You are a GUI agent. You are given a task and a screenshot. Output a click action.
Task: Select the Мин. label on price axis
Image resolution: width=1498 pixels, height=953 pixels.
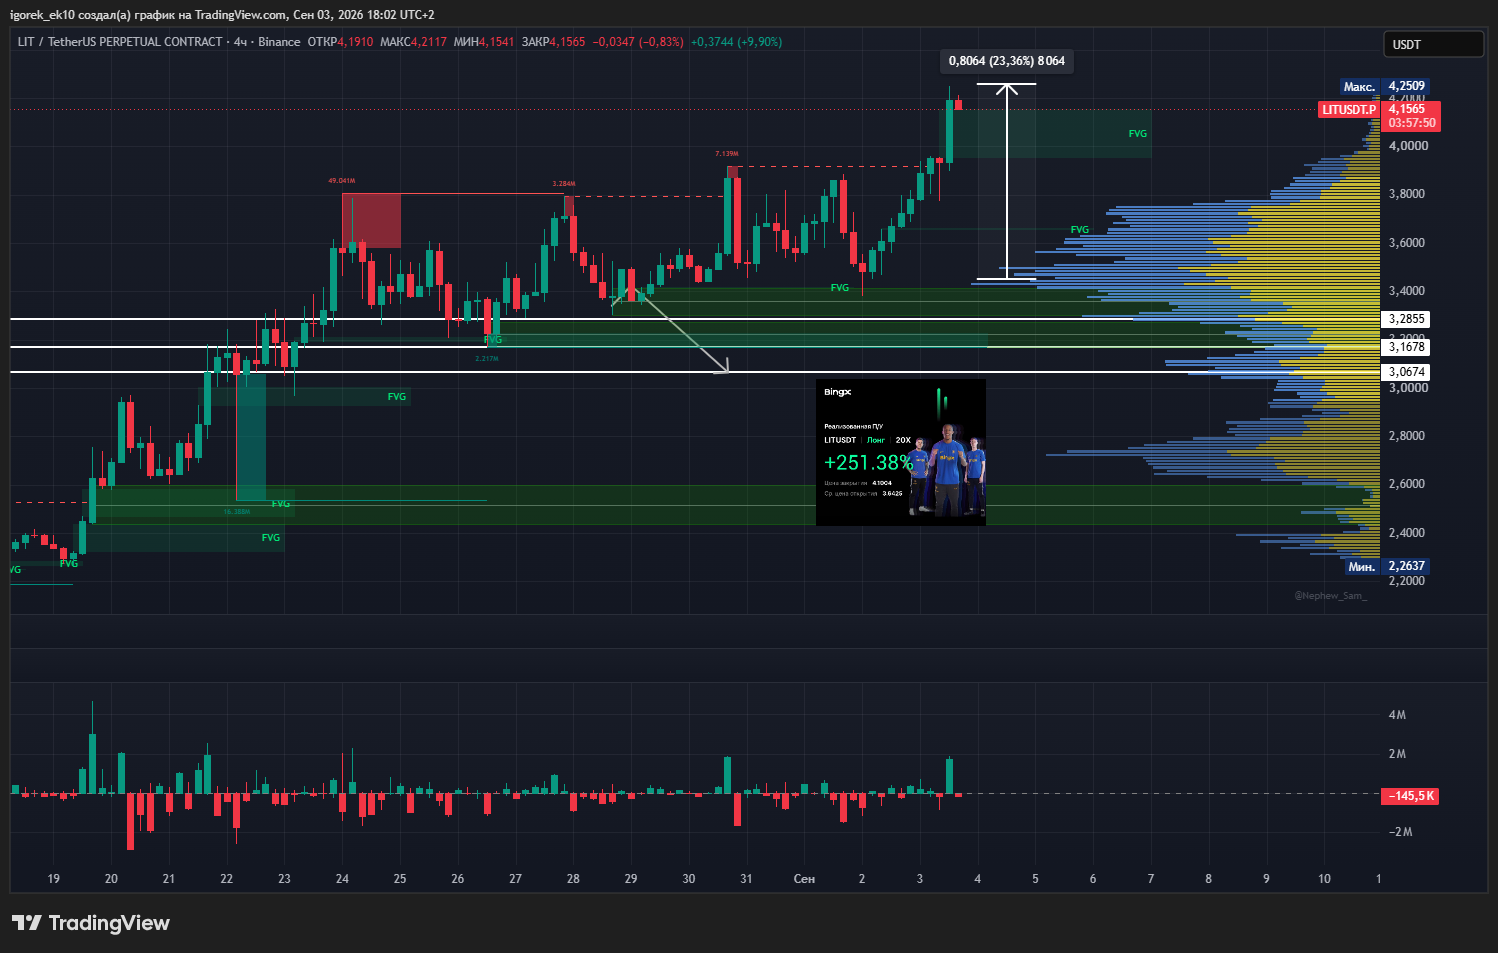[1361, 567]
